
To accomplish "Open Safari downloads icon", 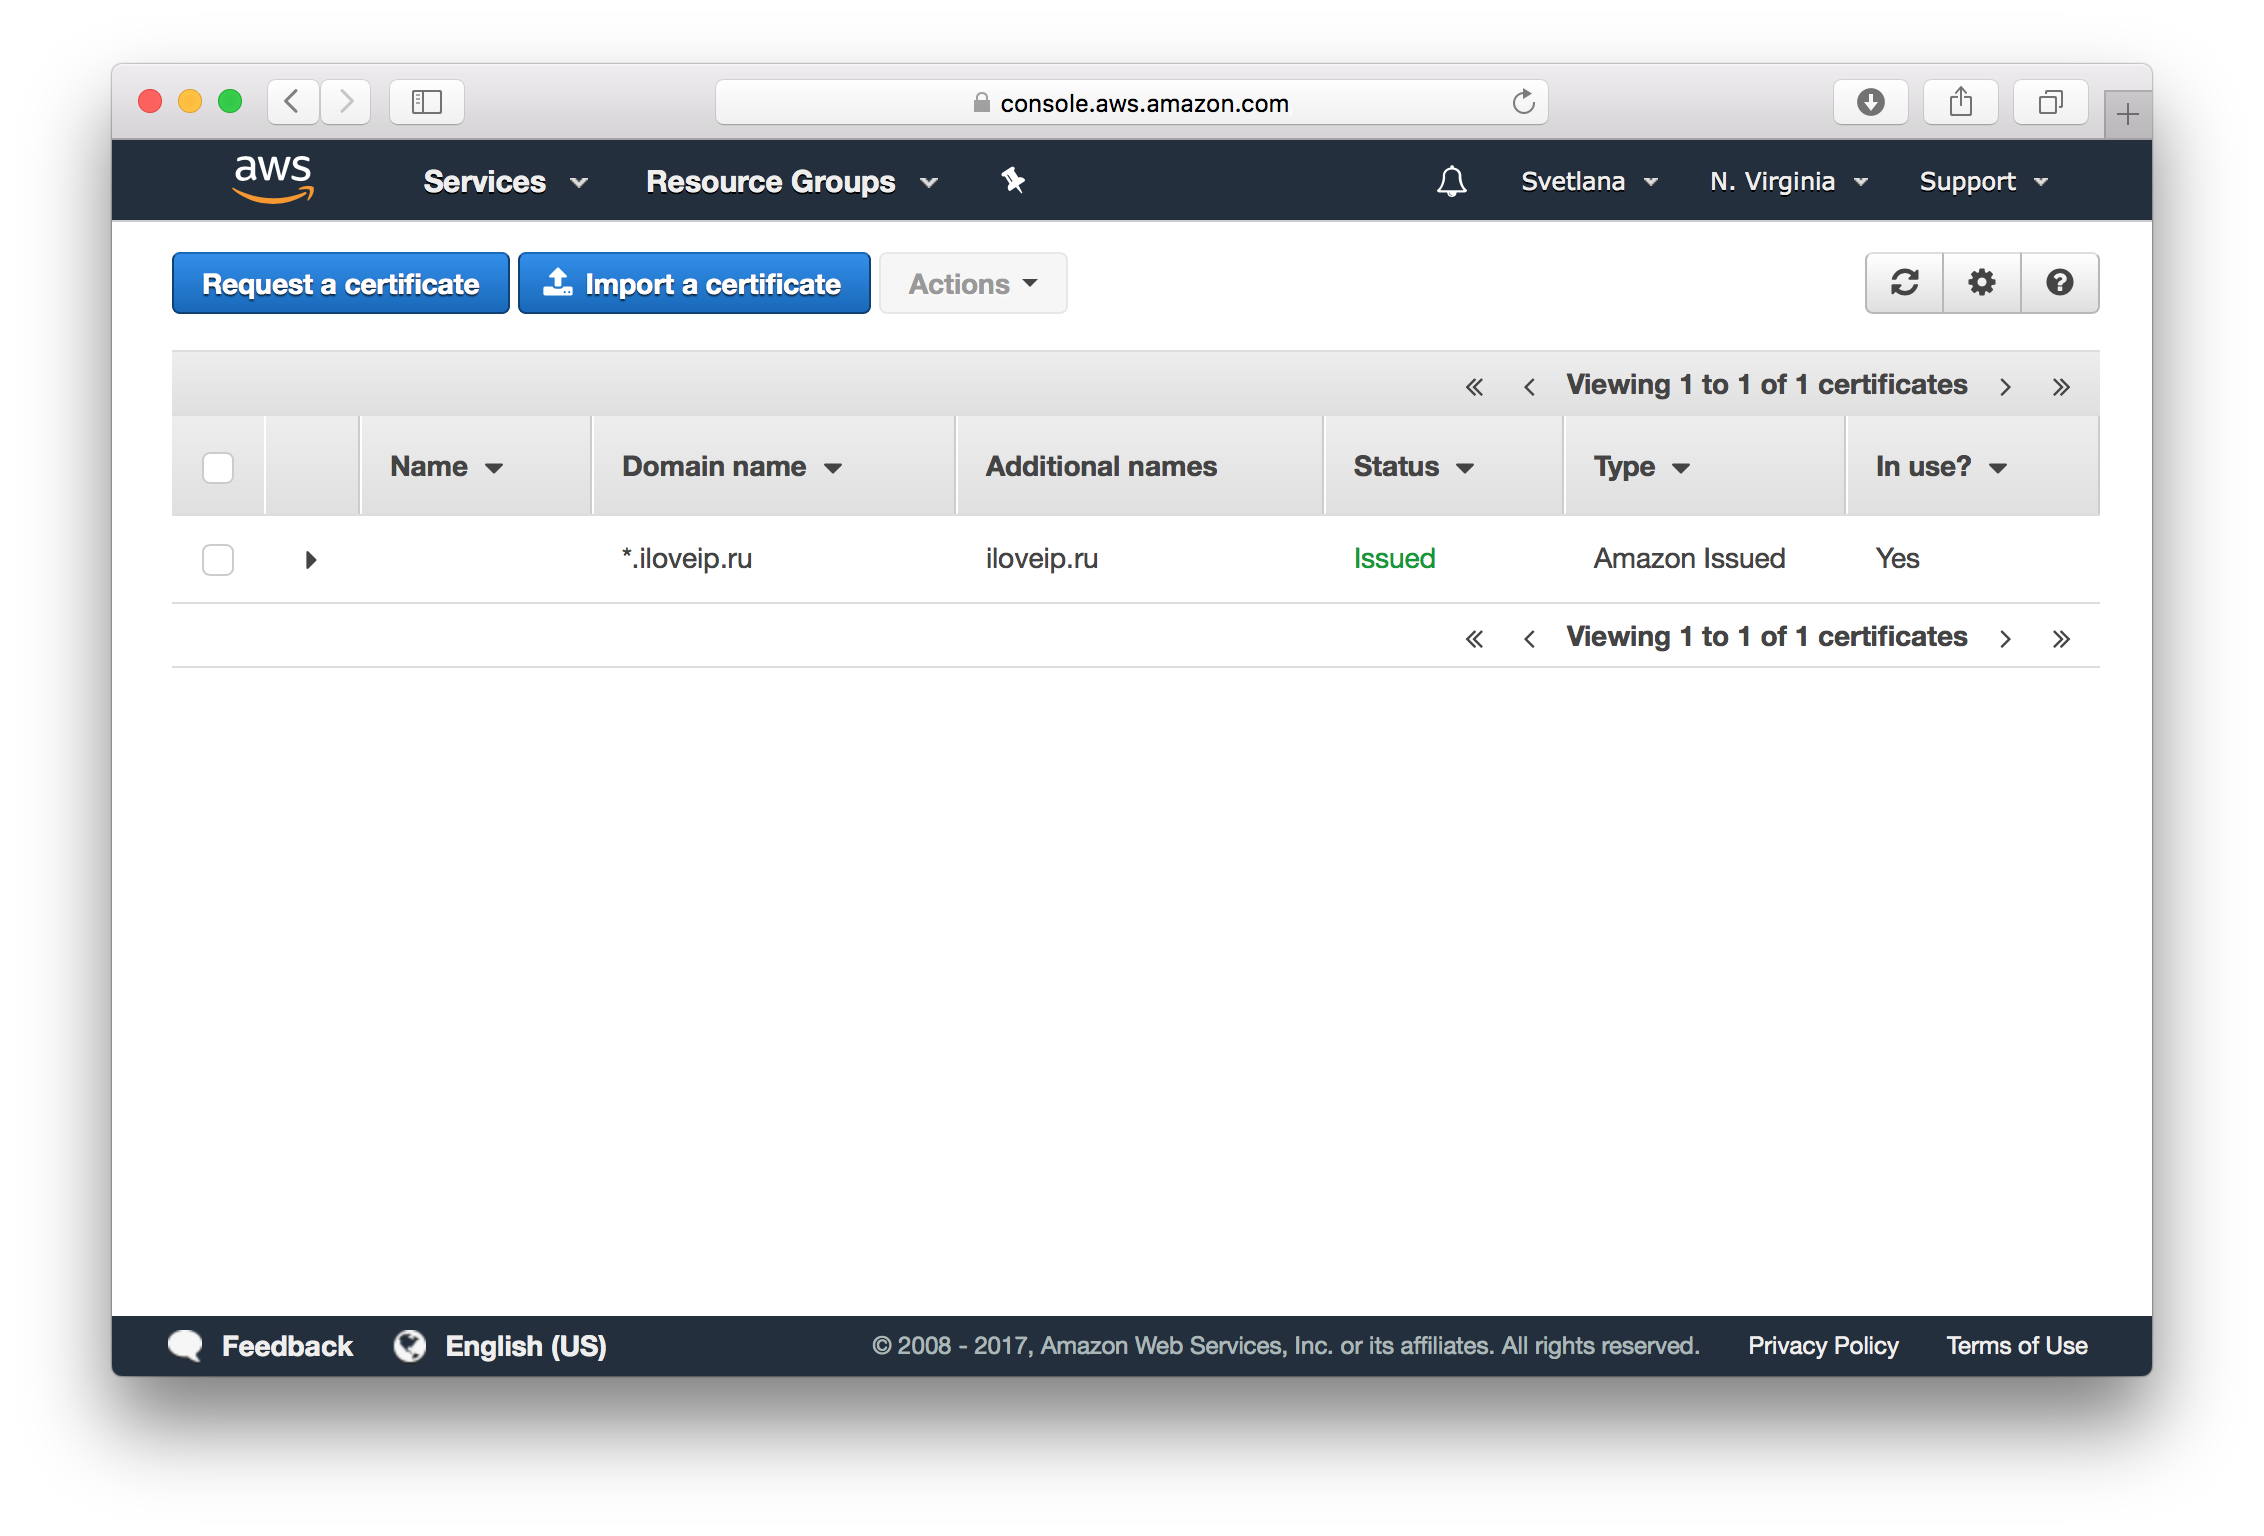I will (1870, 101).
